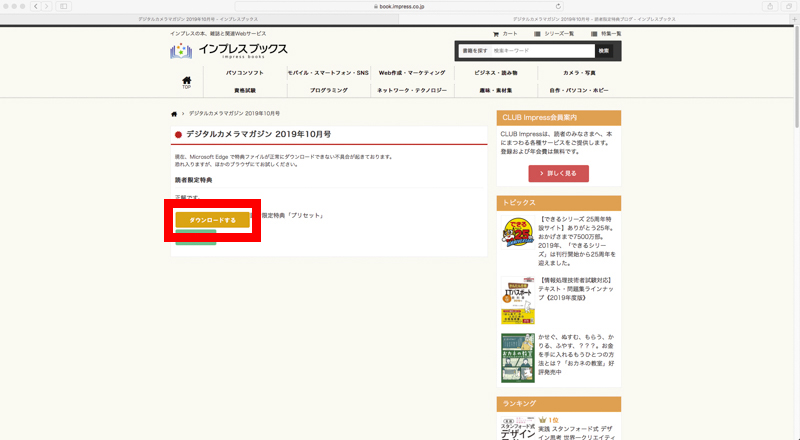
Task: Go back with Safari back arrow
Action: [x=36, y=6]
